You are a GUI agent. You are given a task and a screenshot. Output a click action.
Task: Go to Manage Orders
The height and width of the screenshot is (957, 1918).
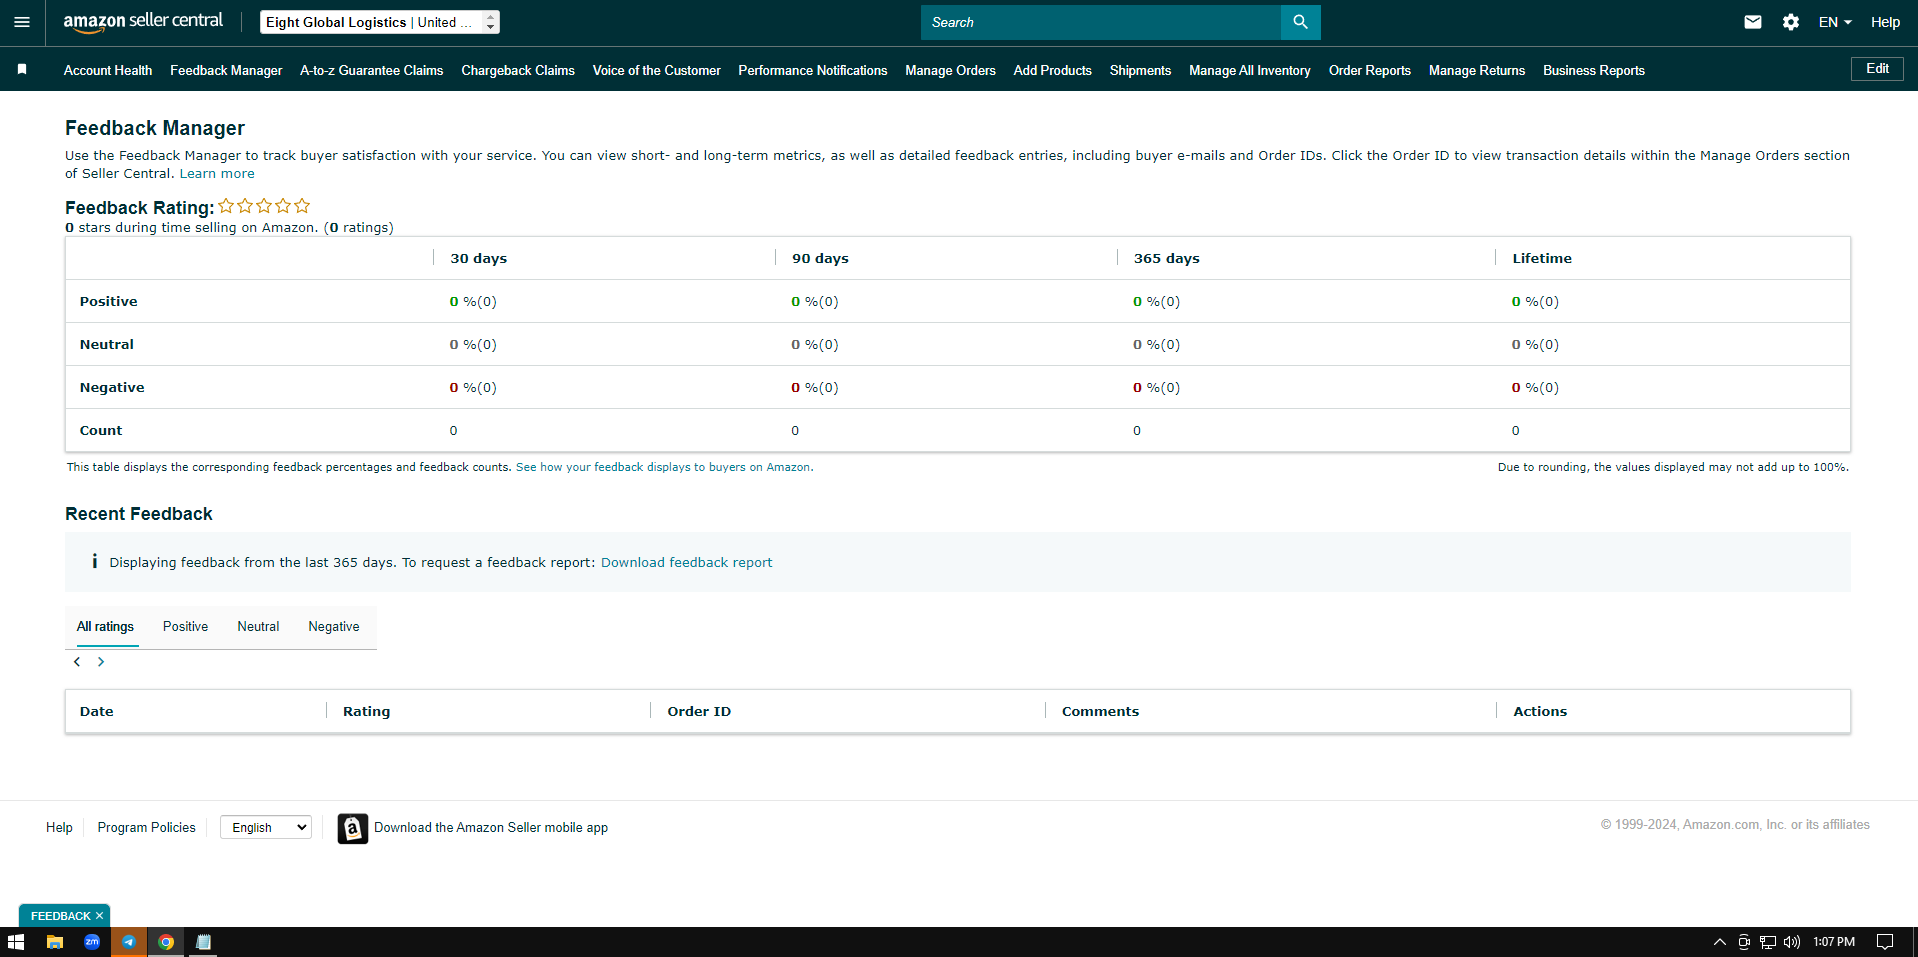click(950, 70)
